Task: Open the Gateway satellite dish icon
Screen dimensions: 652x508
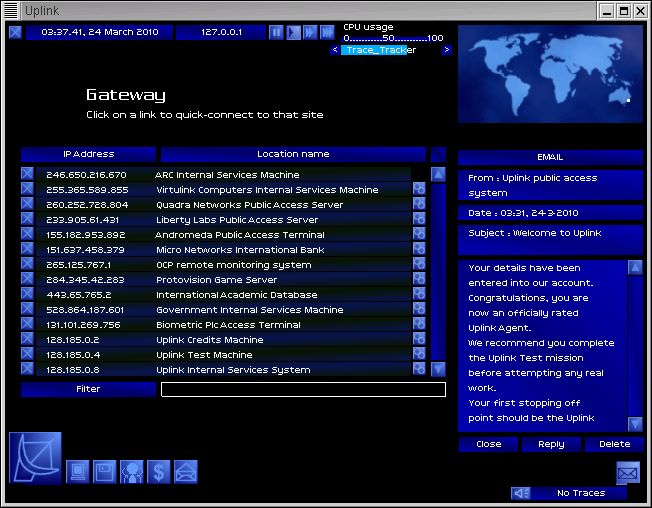Action: [x=35, y=458]
